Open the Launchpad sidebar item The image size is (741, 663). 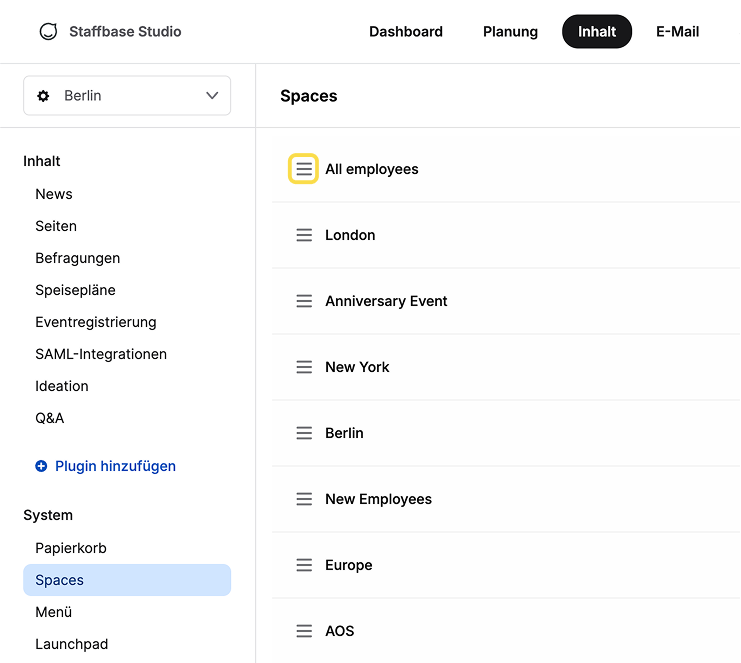[71, 644]
